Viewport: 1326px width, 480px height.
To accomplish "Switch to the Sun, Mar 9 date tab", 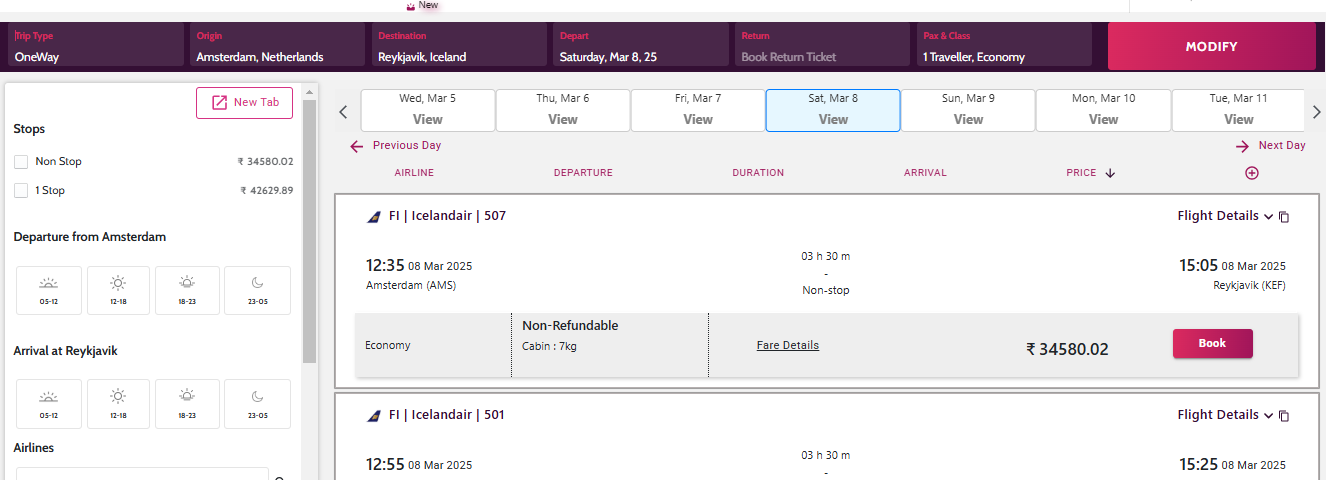I will 968,110.
